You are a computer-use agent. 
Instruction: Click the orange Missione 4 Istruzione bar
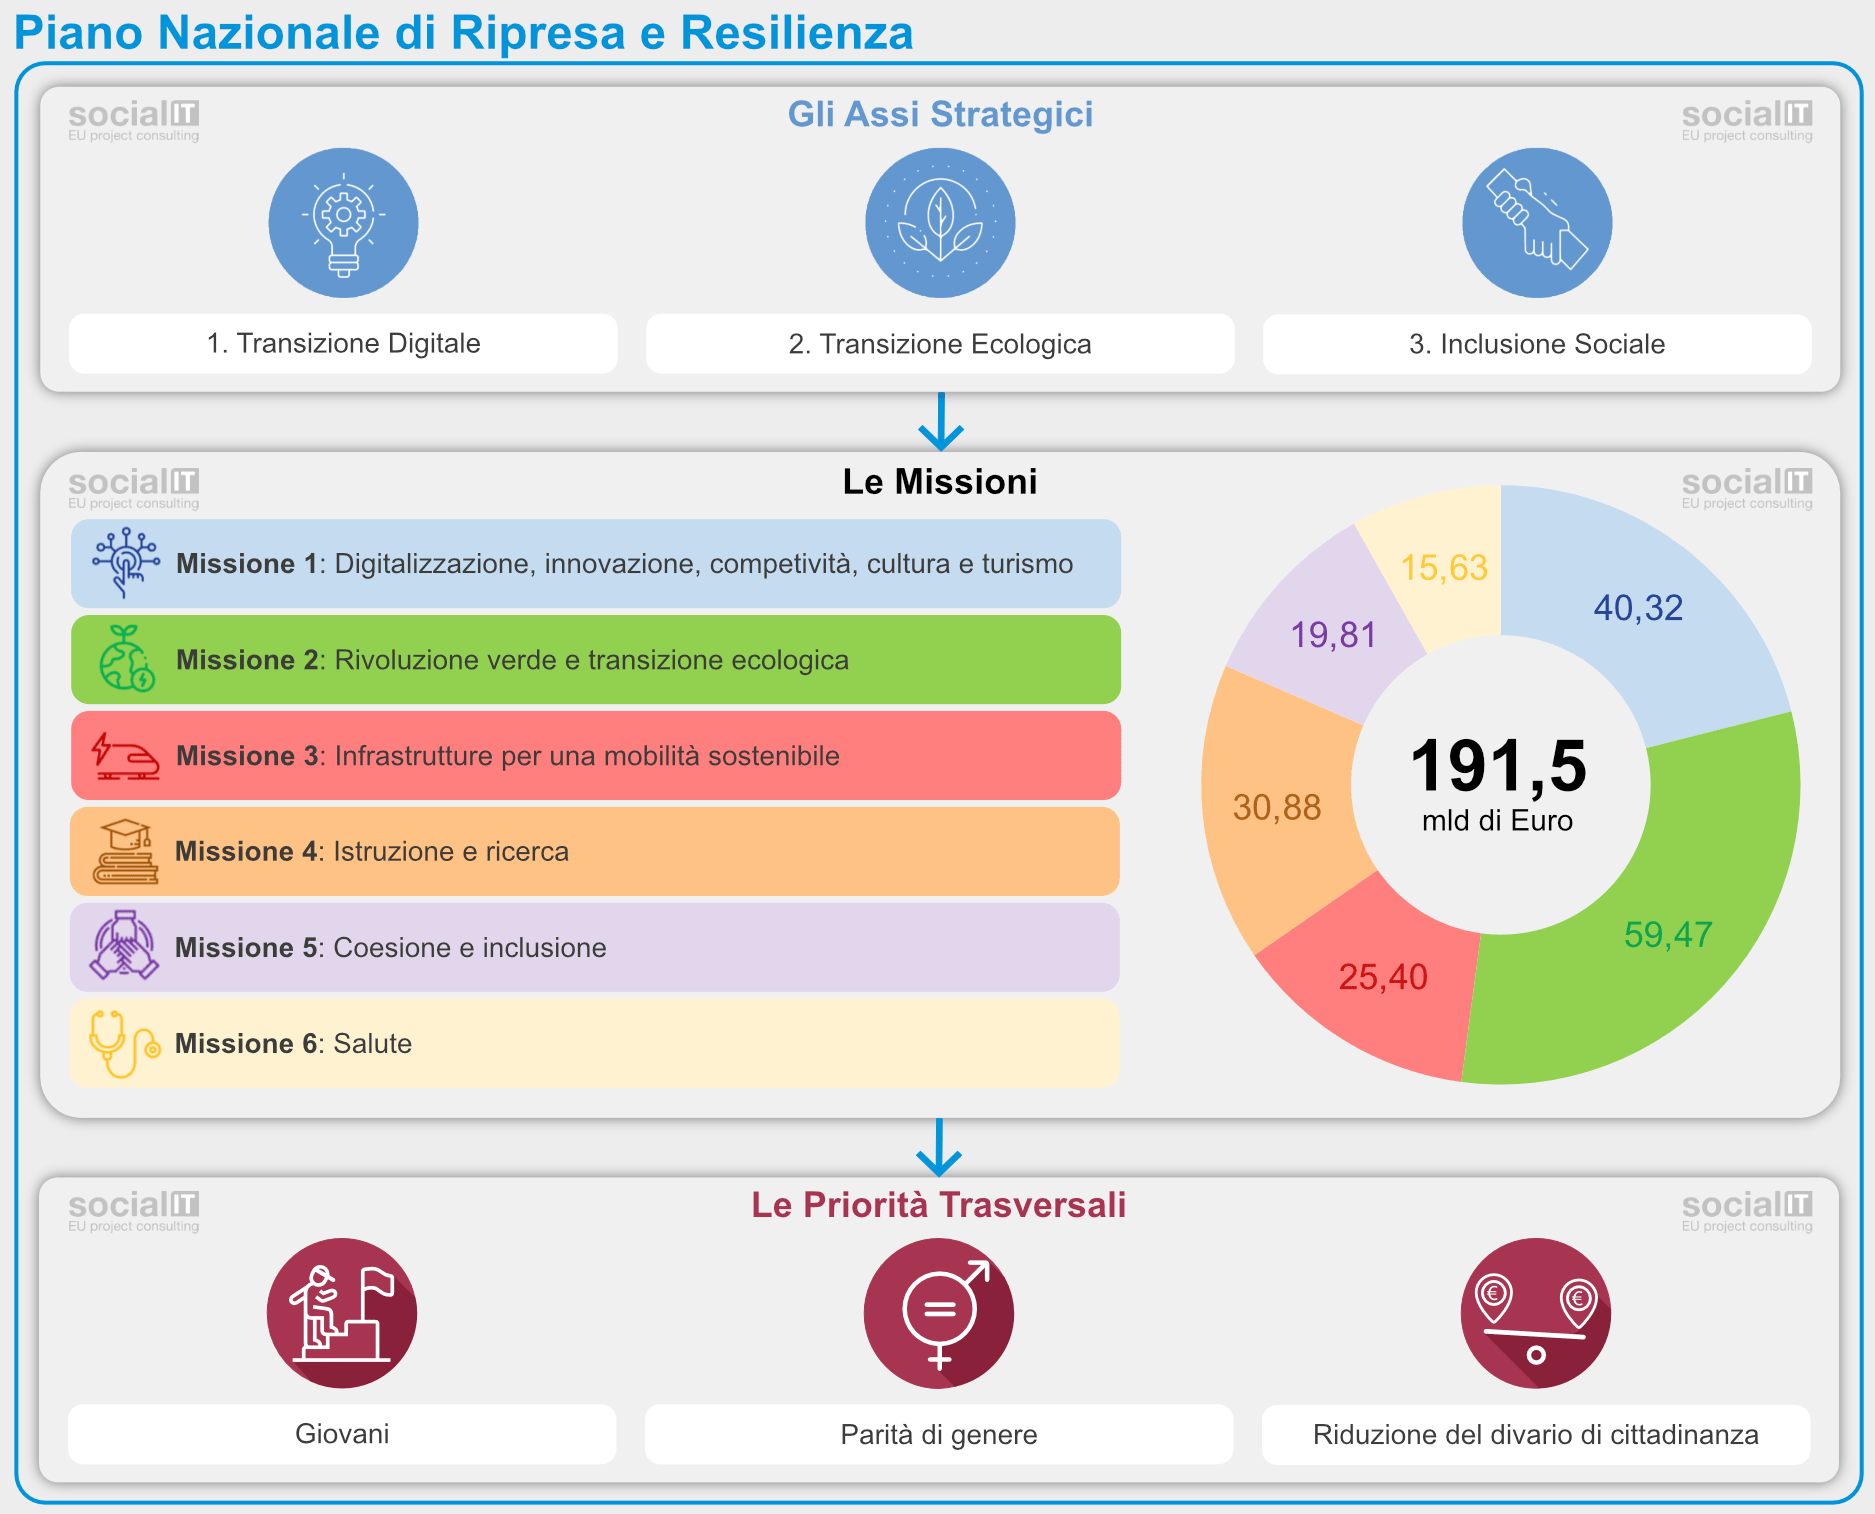click(595, 851)
